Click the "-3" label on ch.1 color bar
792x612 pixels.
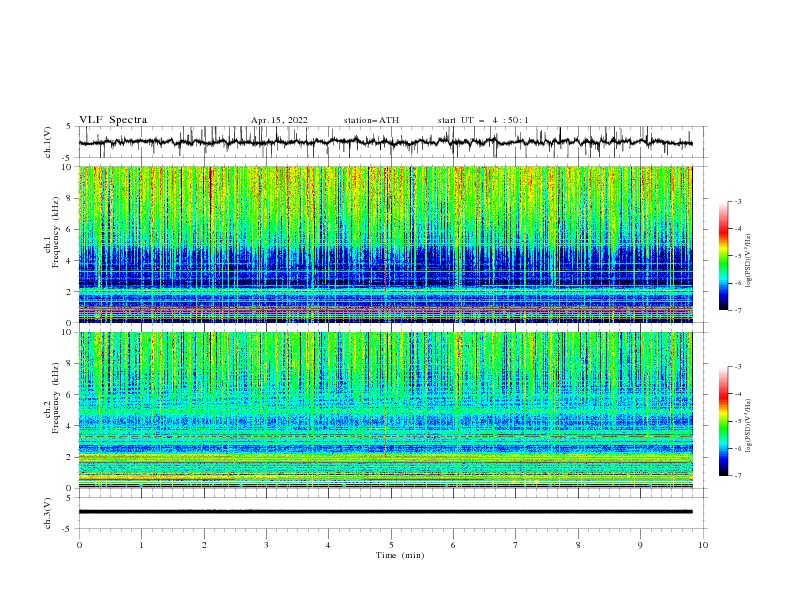pyautogui.click(x=737, y=201)
